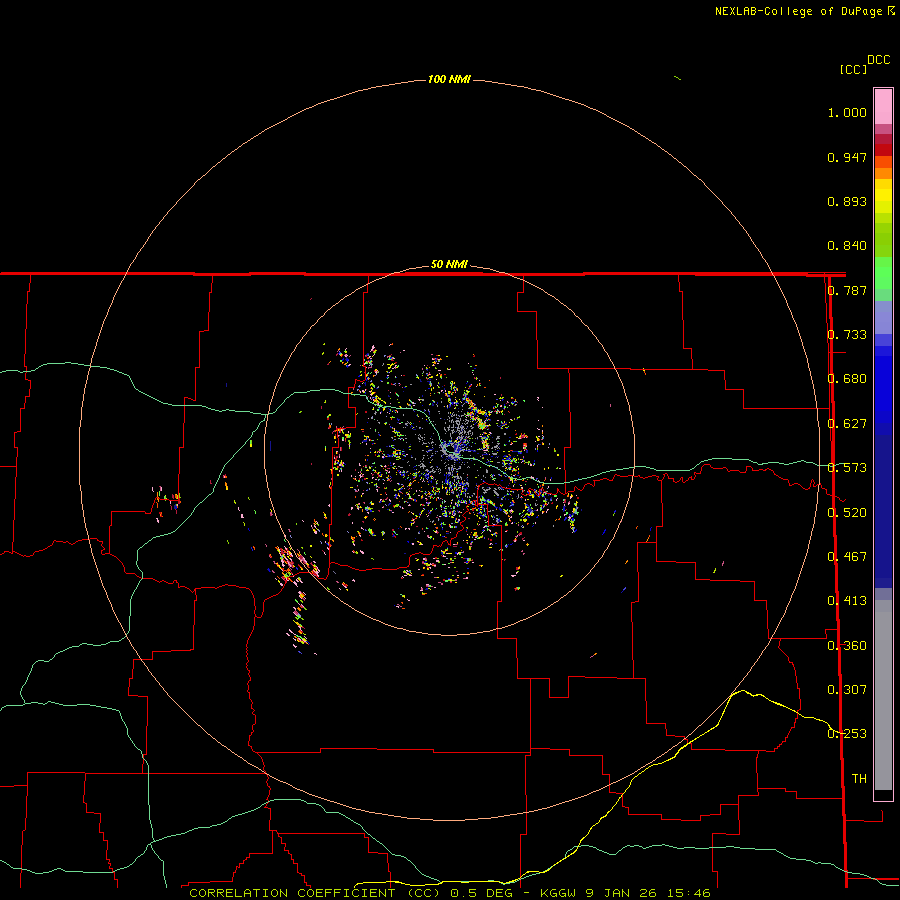The width and height of the screenshot is (900, 900).
Task: Click the radar site center point
Action: click(450, 450)
